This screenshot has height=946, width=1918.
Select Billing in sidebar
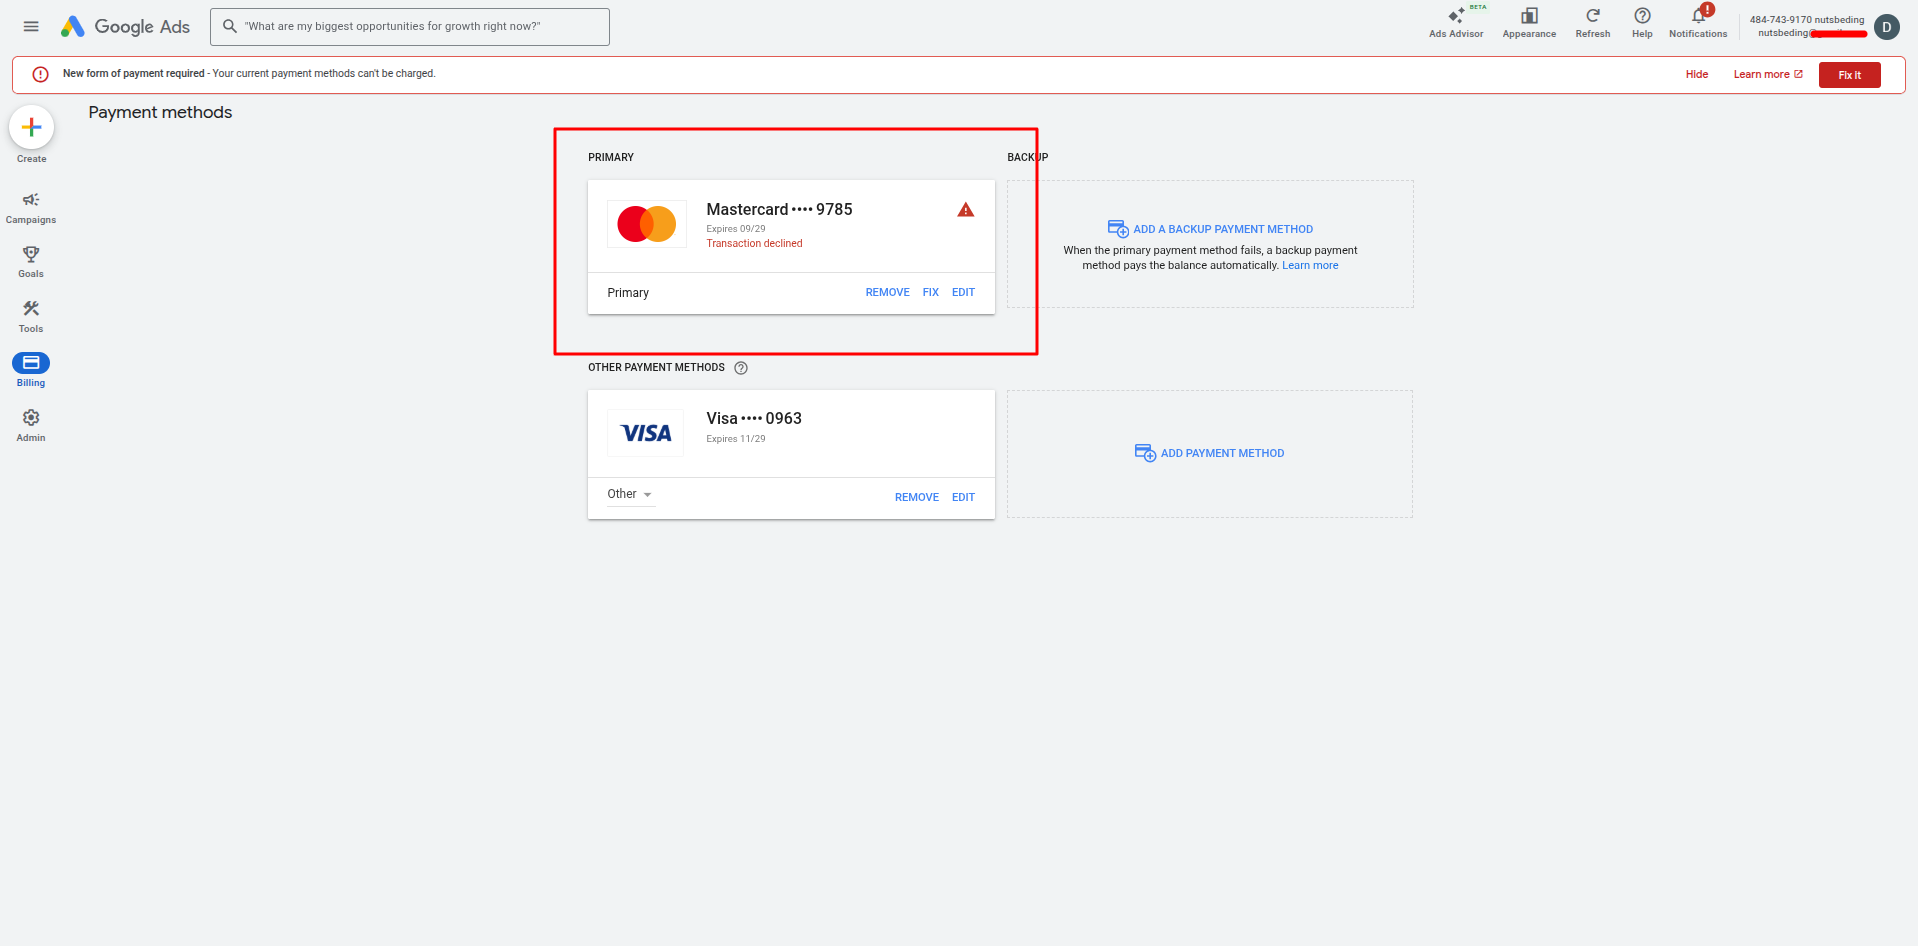pyautogui.click(x=31, y=370)
